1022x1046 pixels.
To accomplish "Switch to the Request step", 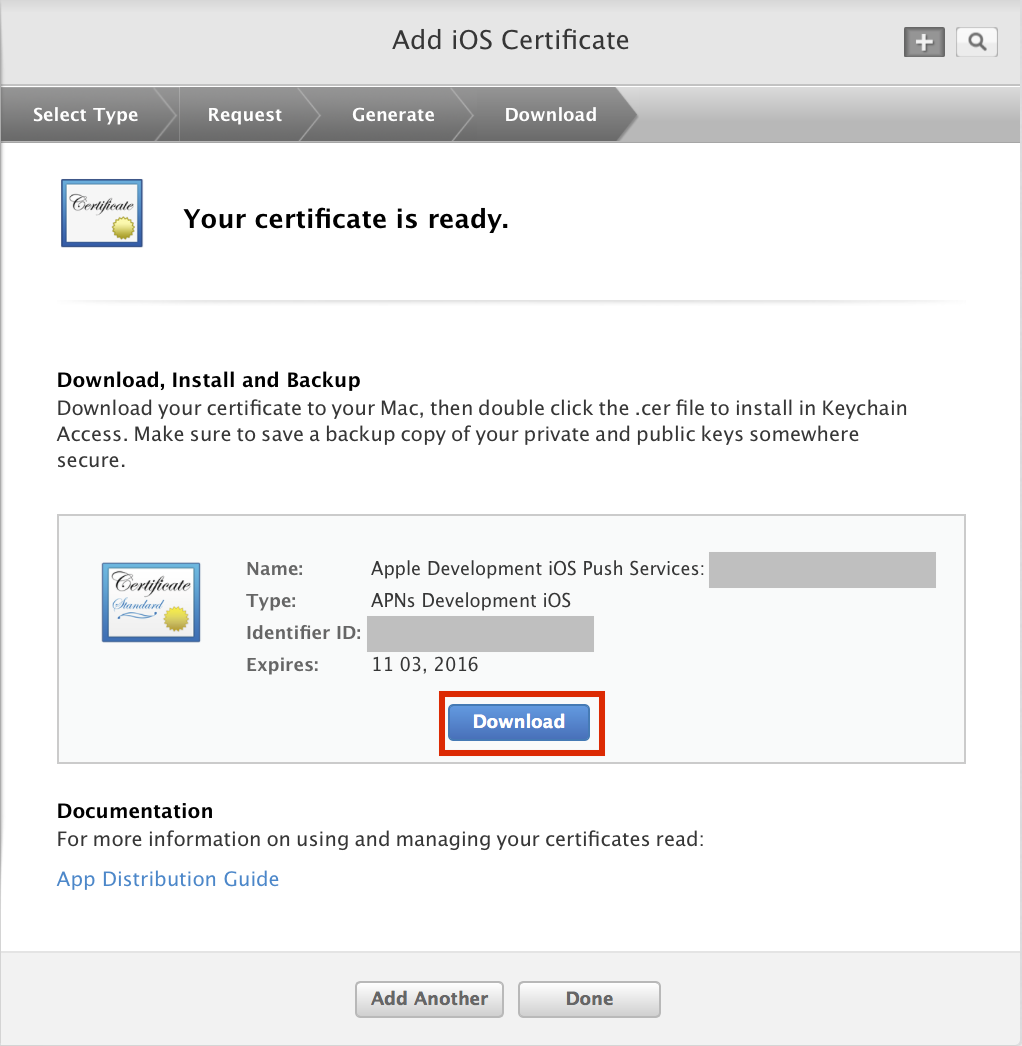I will pyautogui.click(x=245, y=115).
